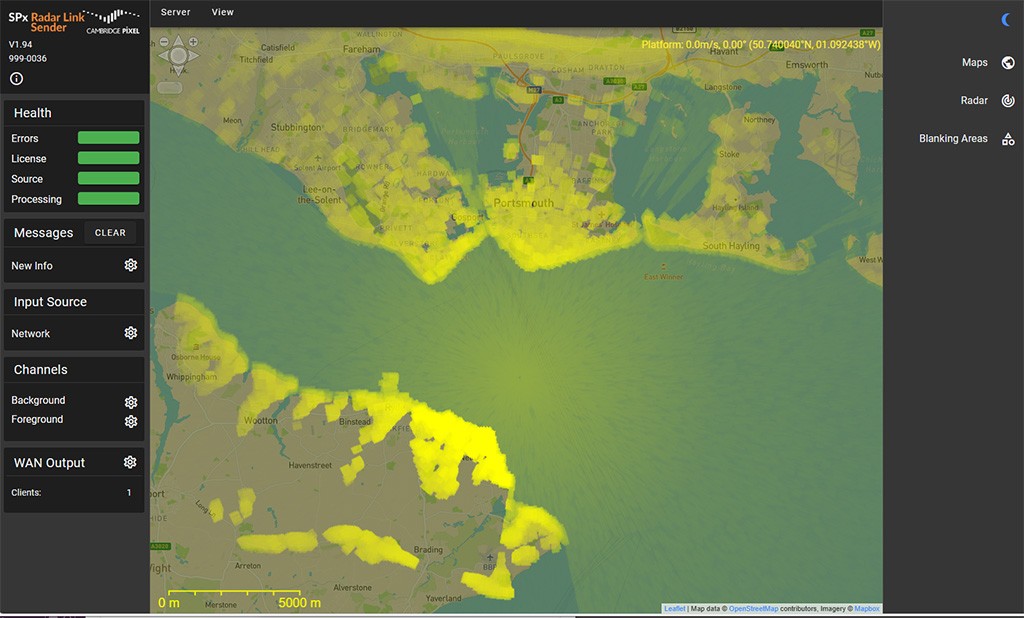
Task: Open the Server menu
Action: pos(175,12)
